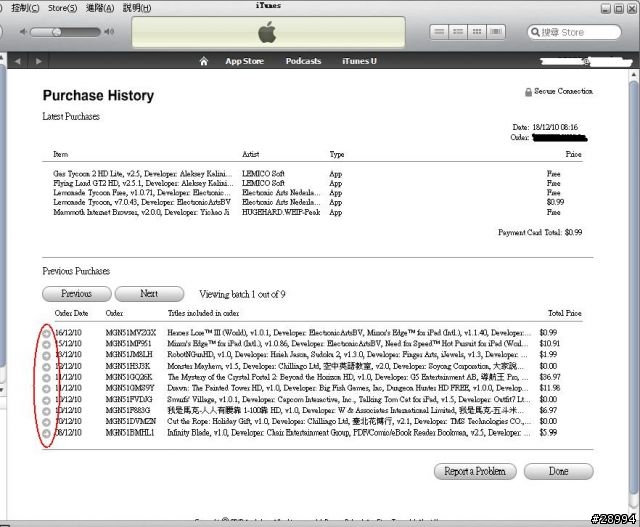Image resolution: width=640 pixels, height=527 pixels.
Task: Click the Search Store field
Action: pyautogui.click(x=575, y=32)
